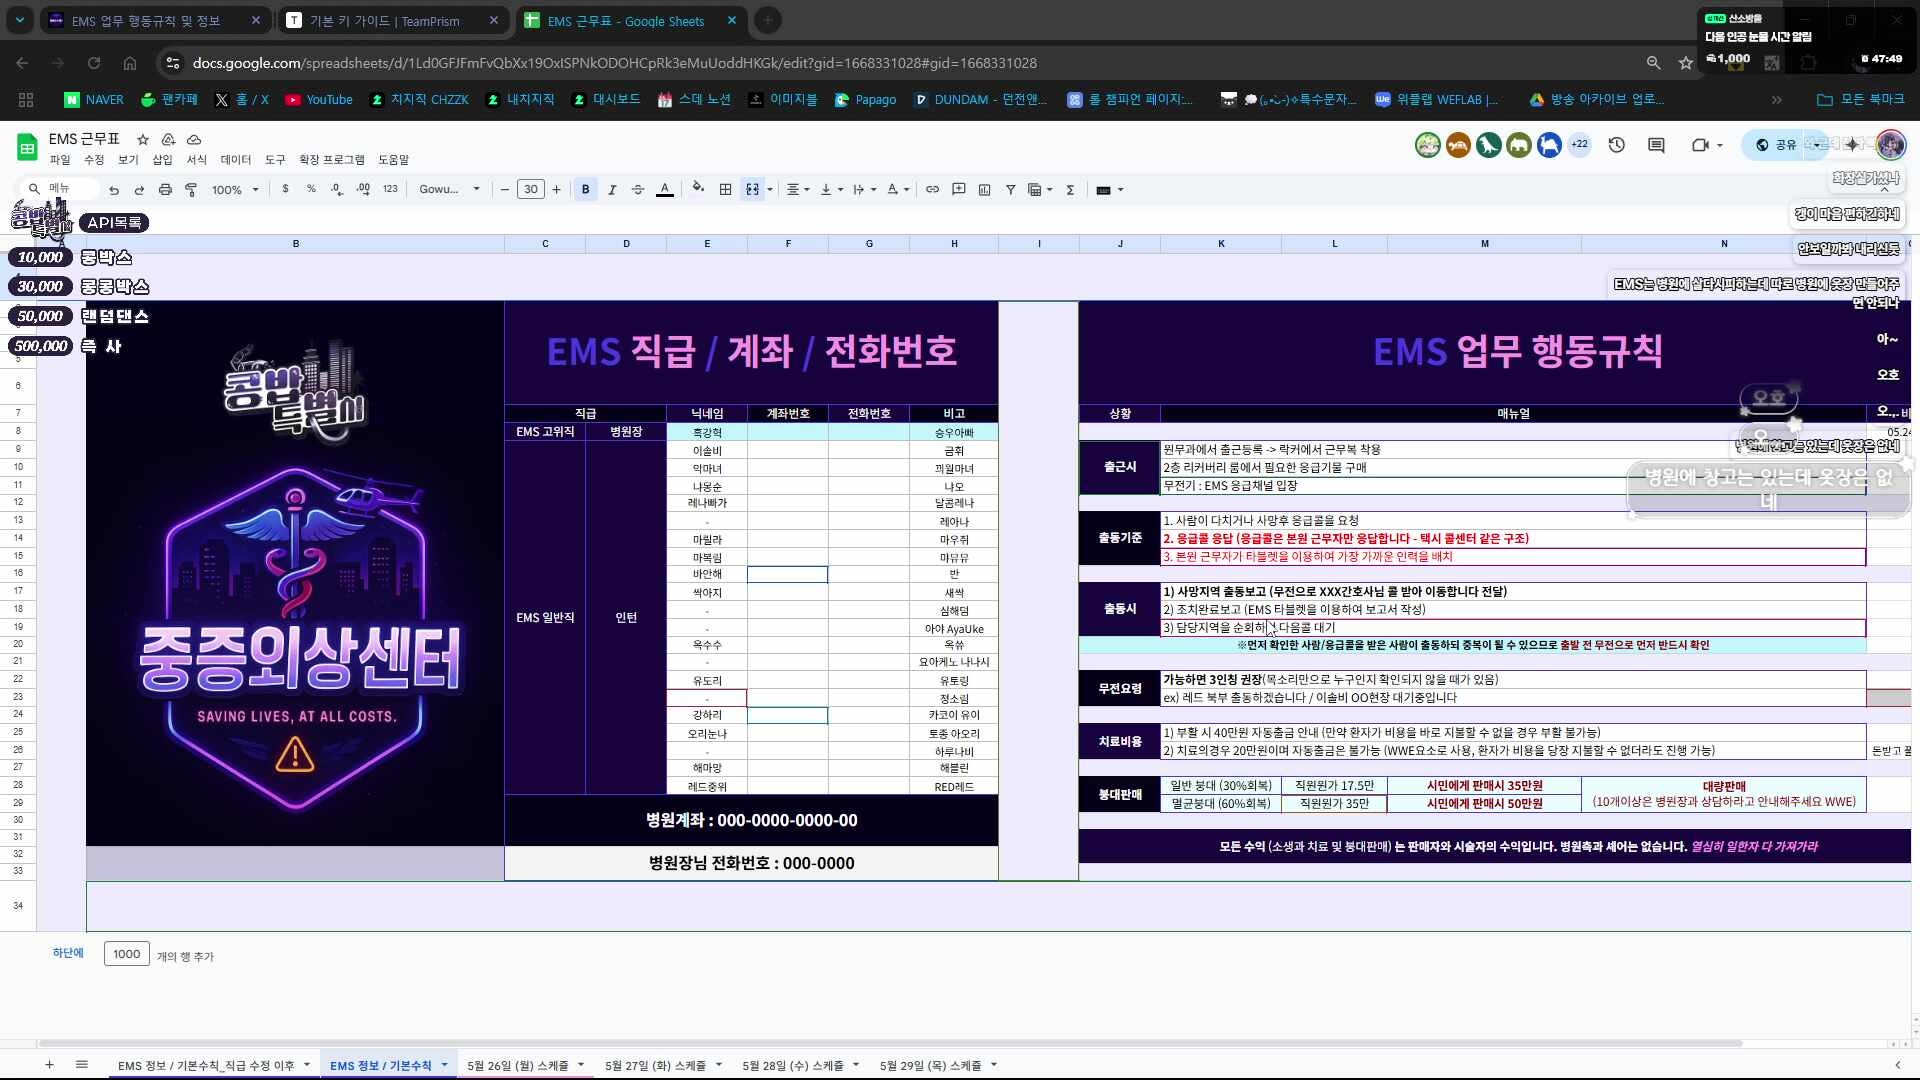Open EMS 정보 / 기본수칙_직급 수정 이후 tab
Image resolution: width=1920 pixels, height=1080 pixels.
(206, 1066)
